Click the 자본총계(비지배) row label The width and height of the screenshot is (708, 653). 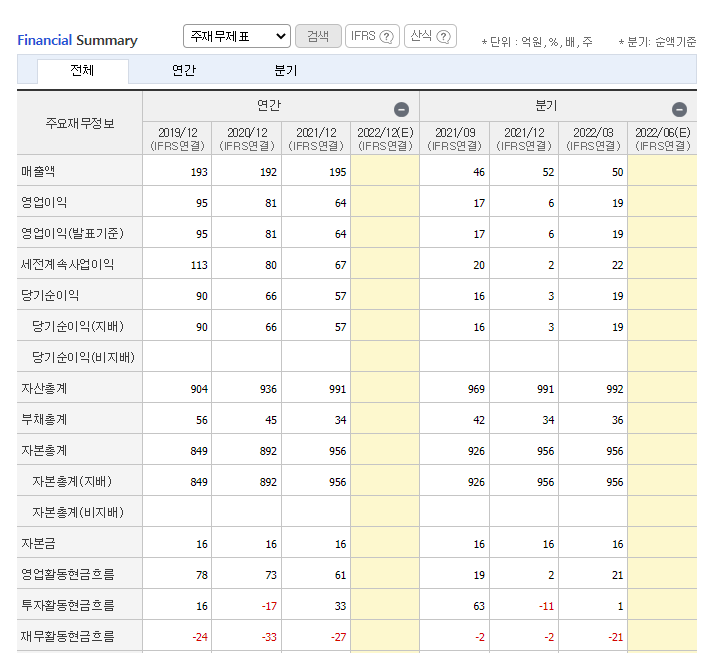[78, 513]
